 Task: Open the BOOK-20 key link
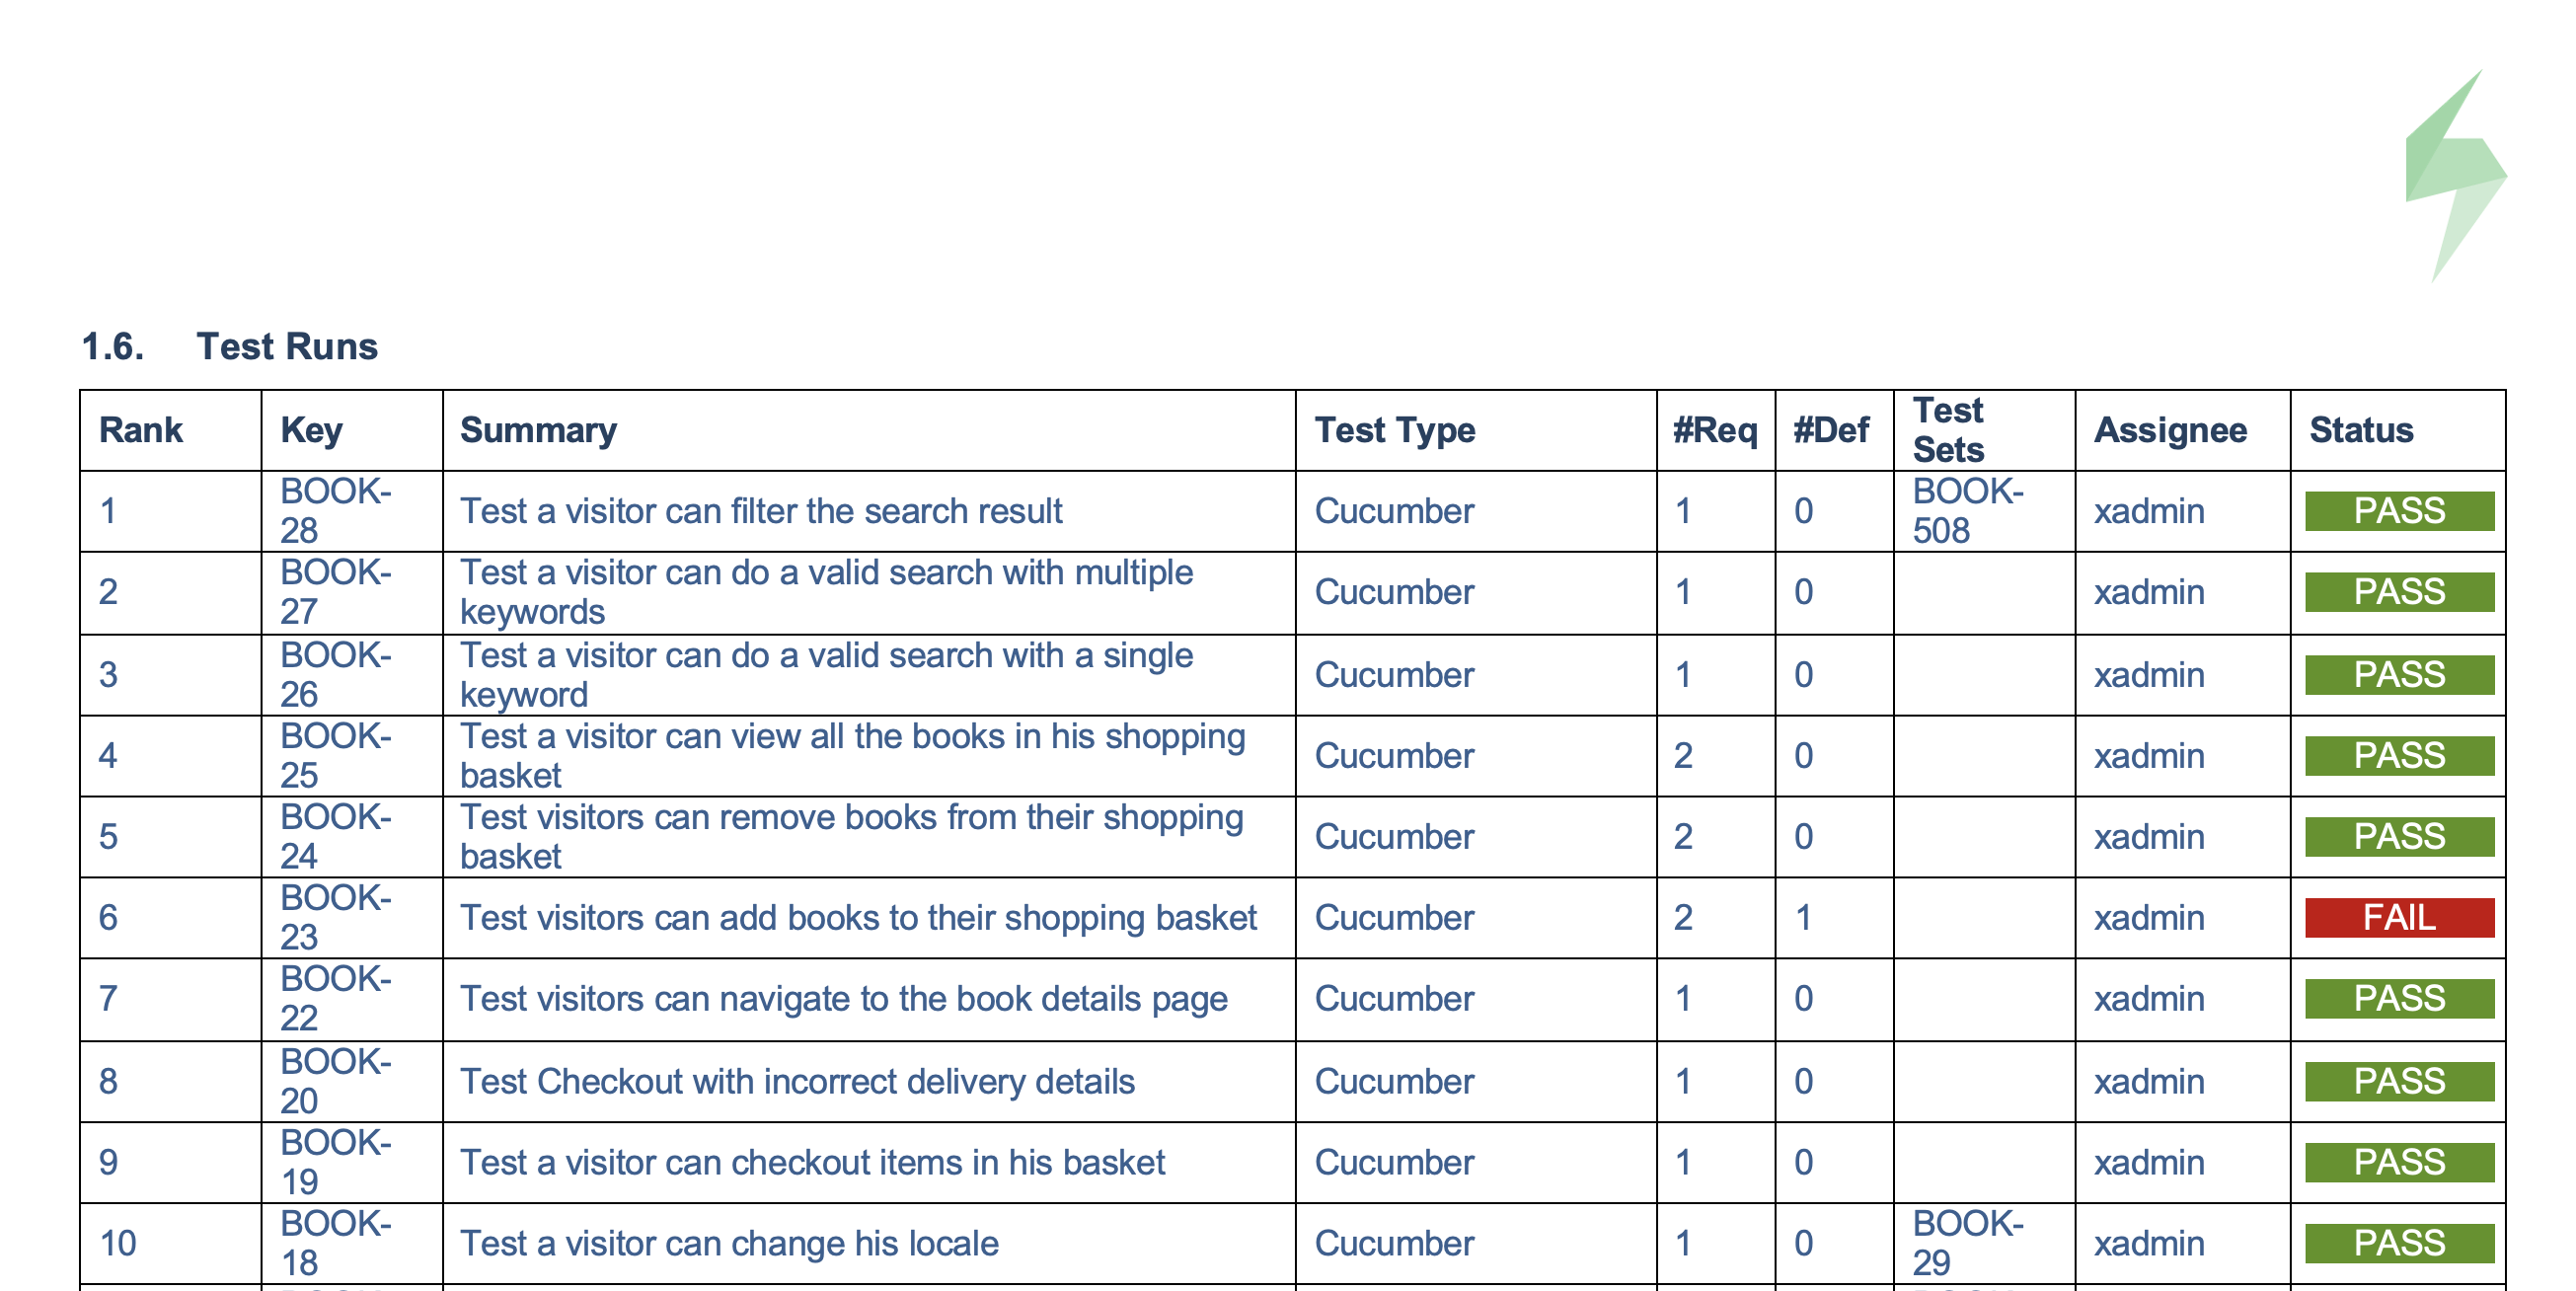(335, 1081)
